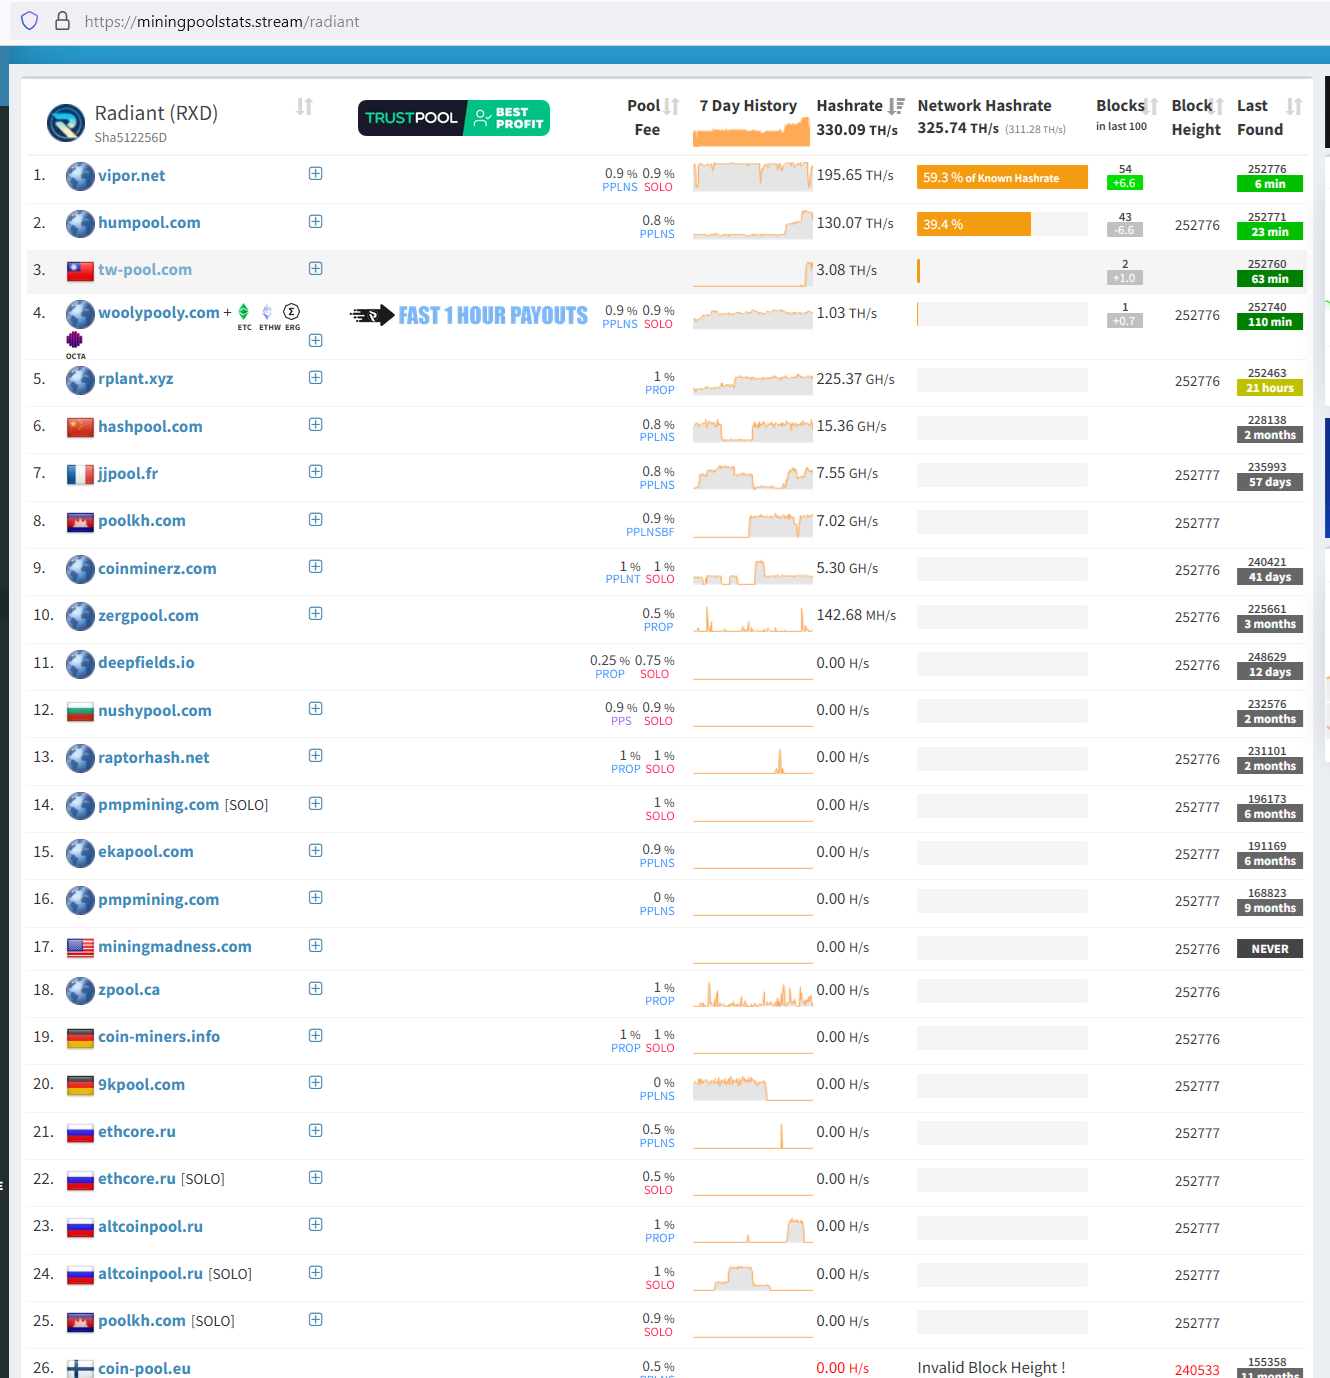Click the +6.6 blocks badge for vipor.net
This screenshot has width=1330, height=1378.
[x=1125, y=183]
